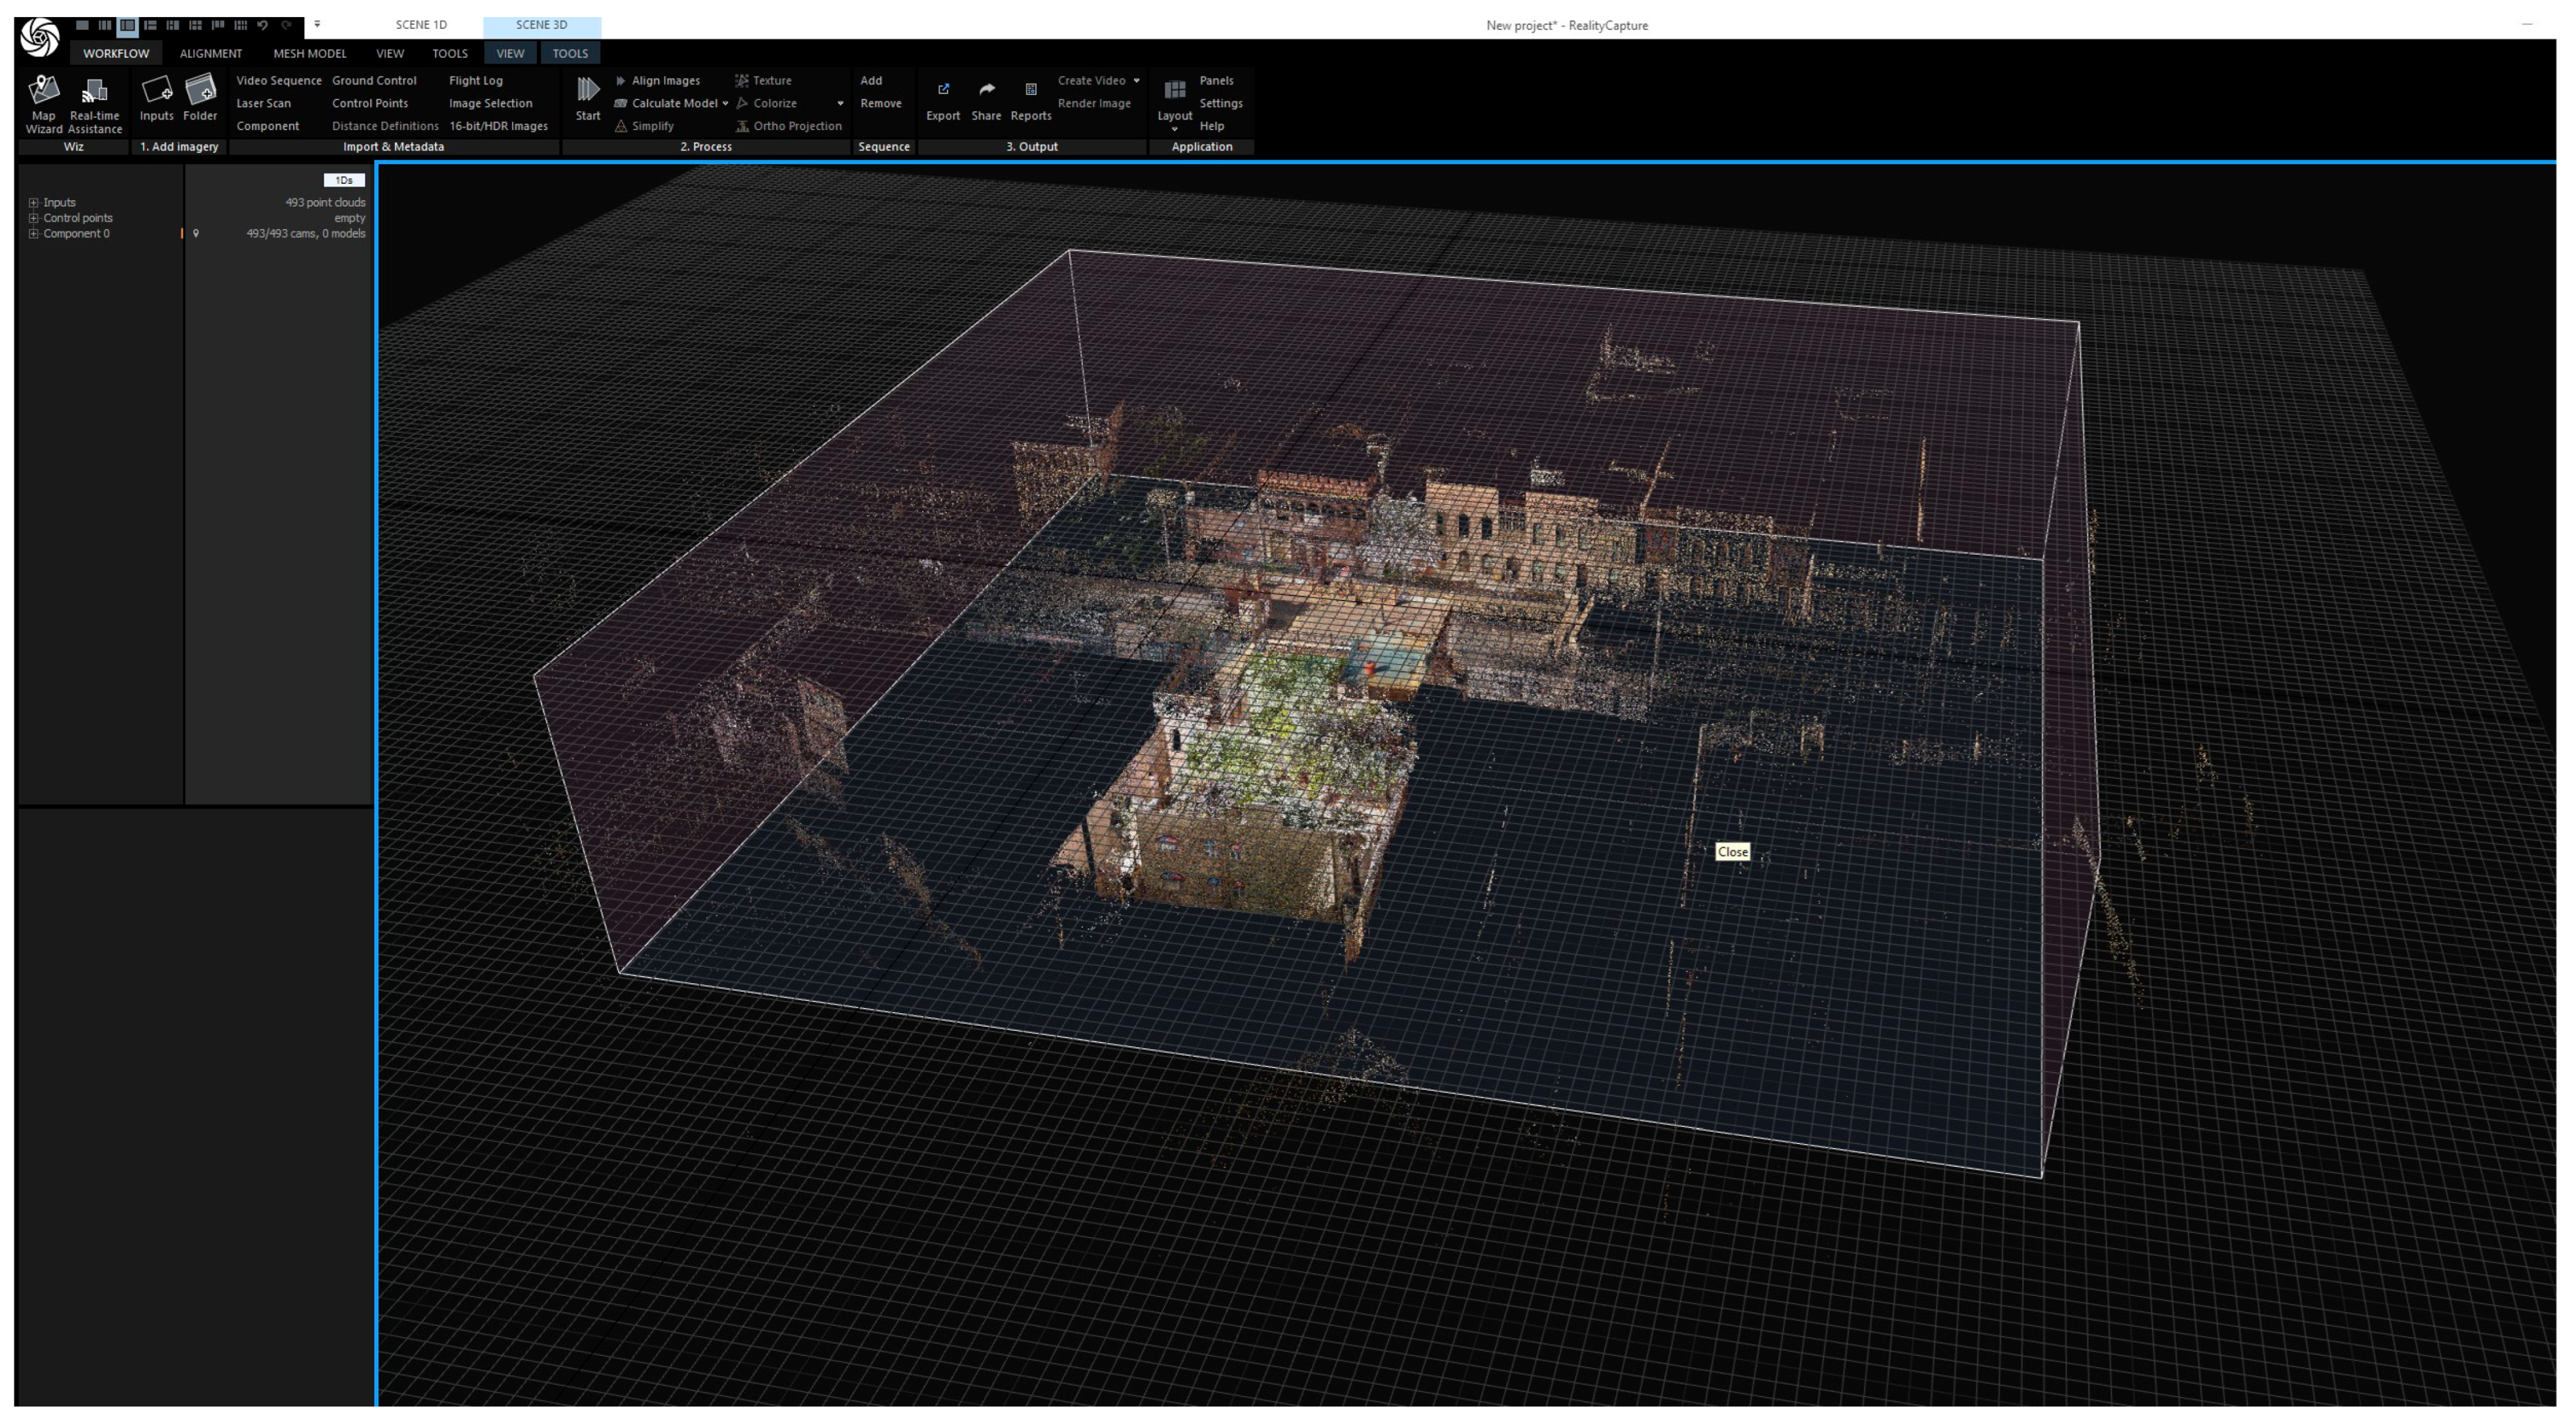Toggle the 1Ds view button
2576x1426 pixels.
click(x=344, y=180)
